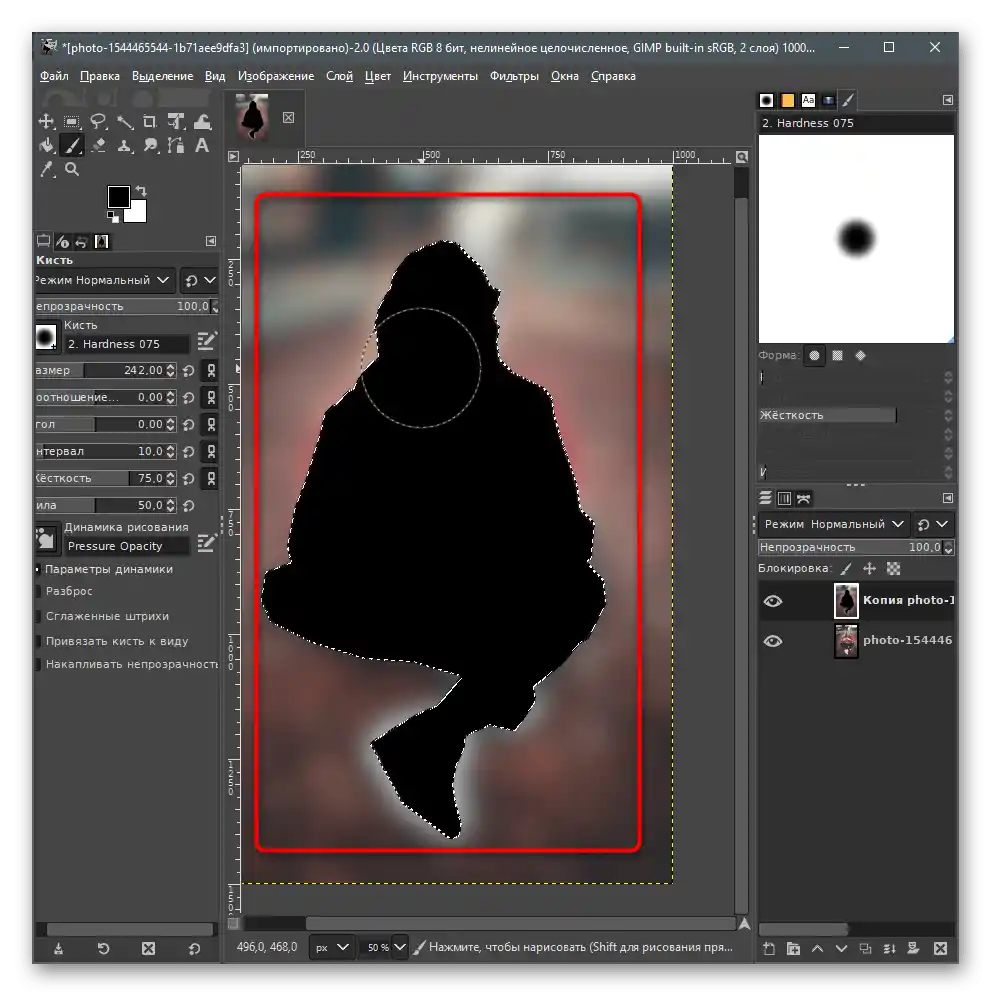Screen dimensions: 991x996
Task: Select the Color Picker eyedropper tool
Action: pyautogui.click(x=46, y=170)
